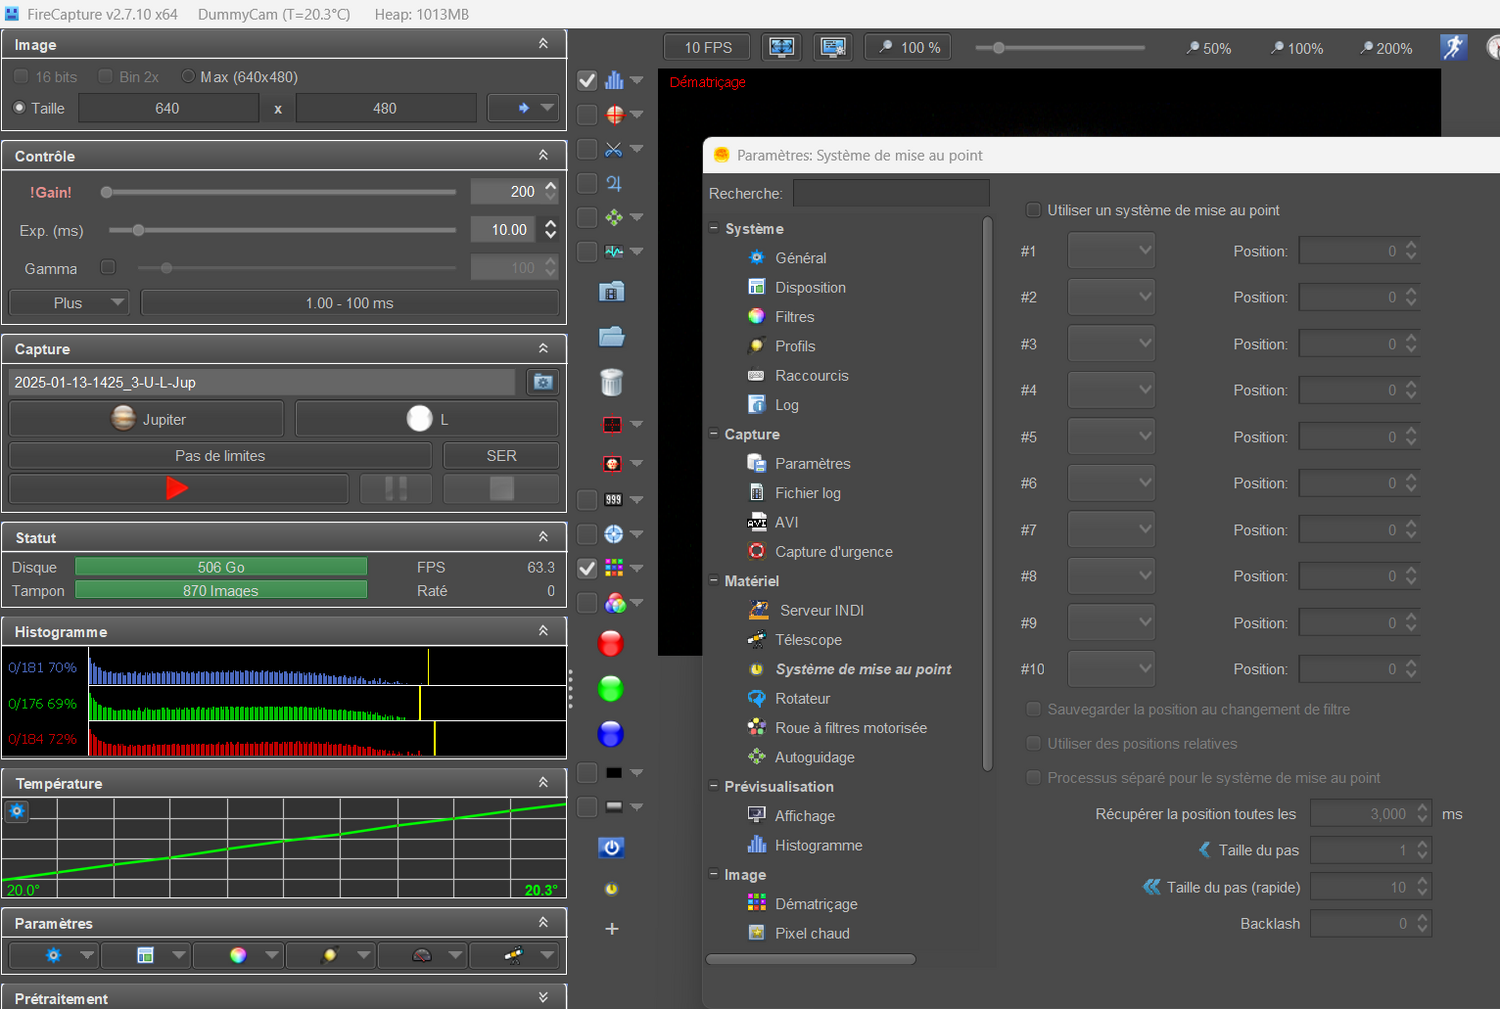This screenshot has height=1009, width=1500.
Task: Click the zoom slider in top toolbar
Action: [1060, 48]
